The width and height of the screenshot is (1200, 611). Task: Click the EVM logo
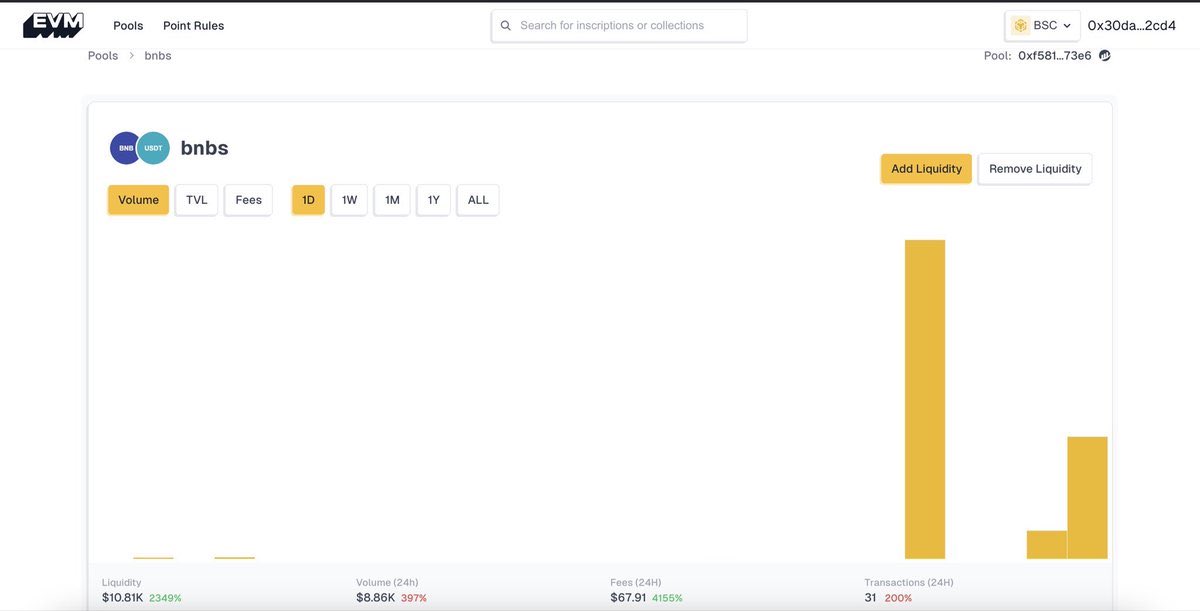53,25
